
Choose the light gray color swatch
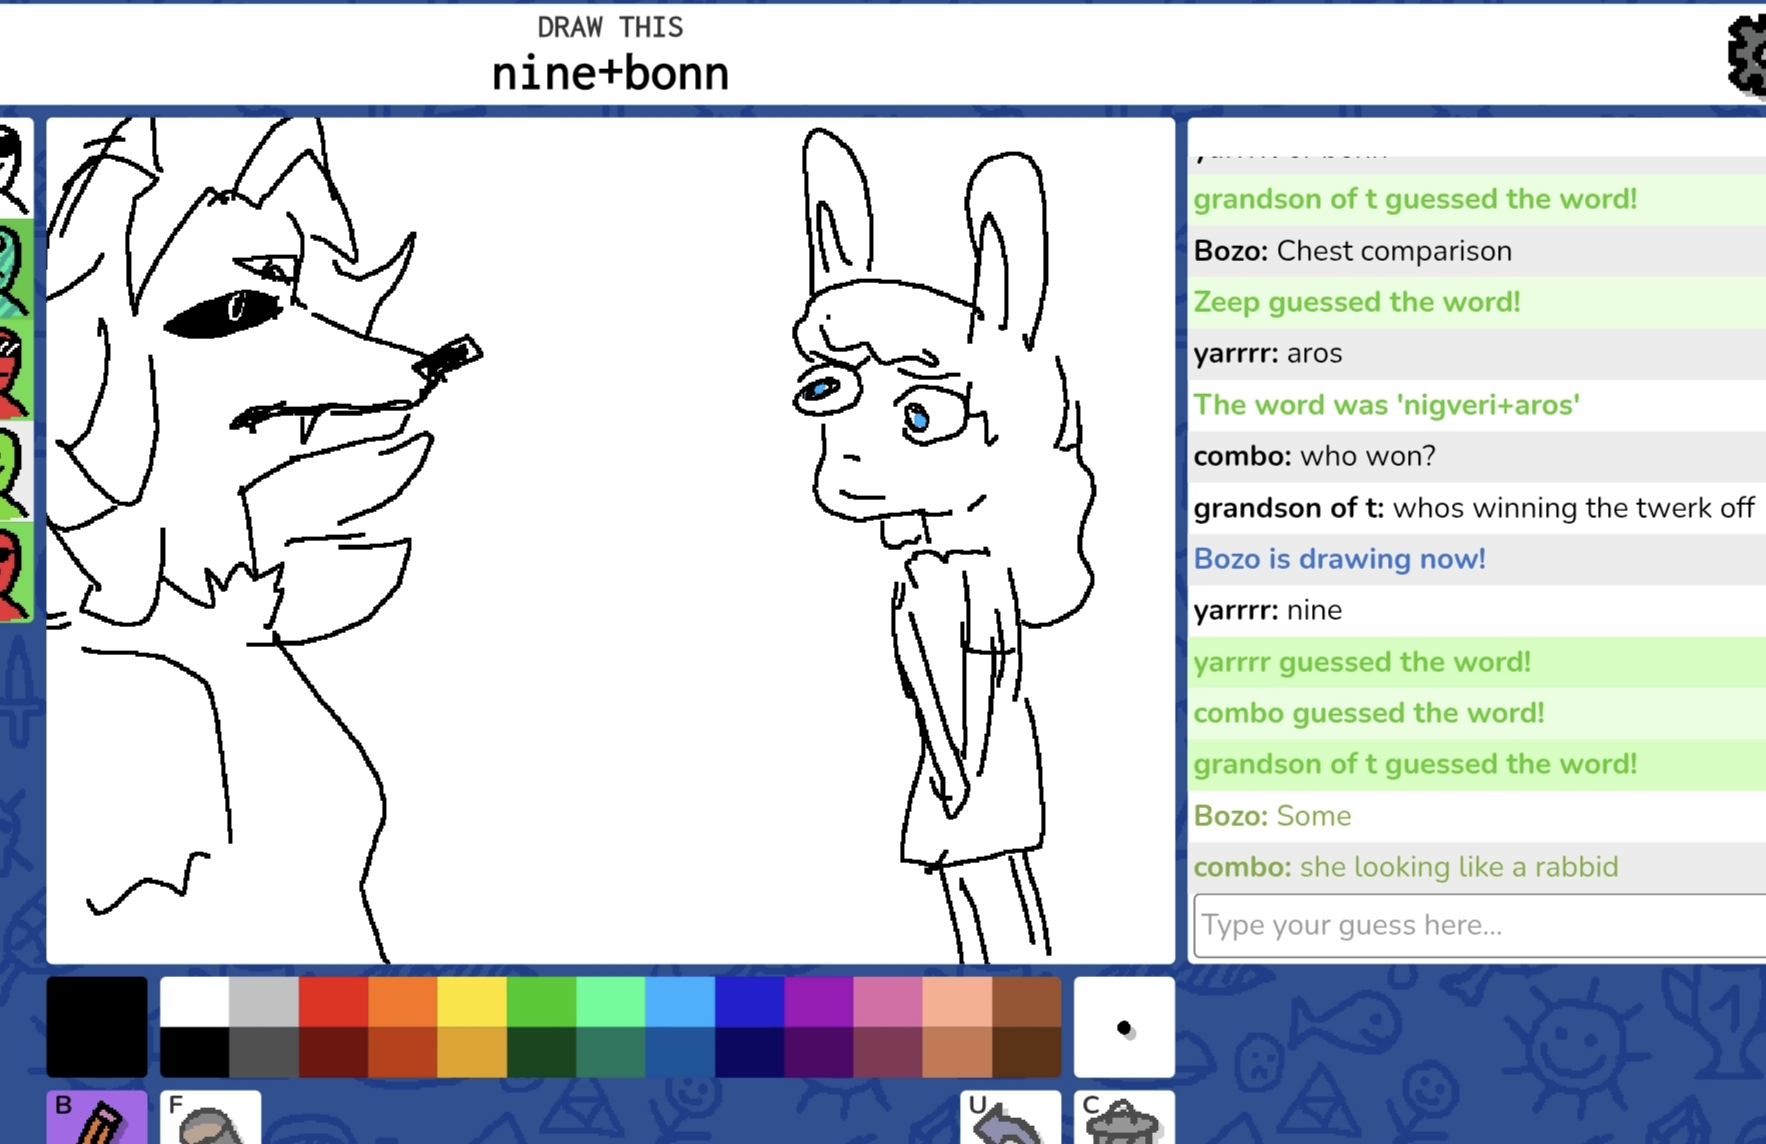(x=264, y=1002)
